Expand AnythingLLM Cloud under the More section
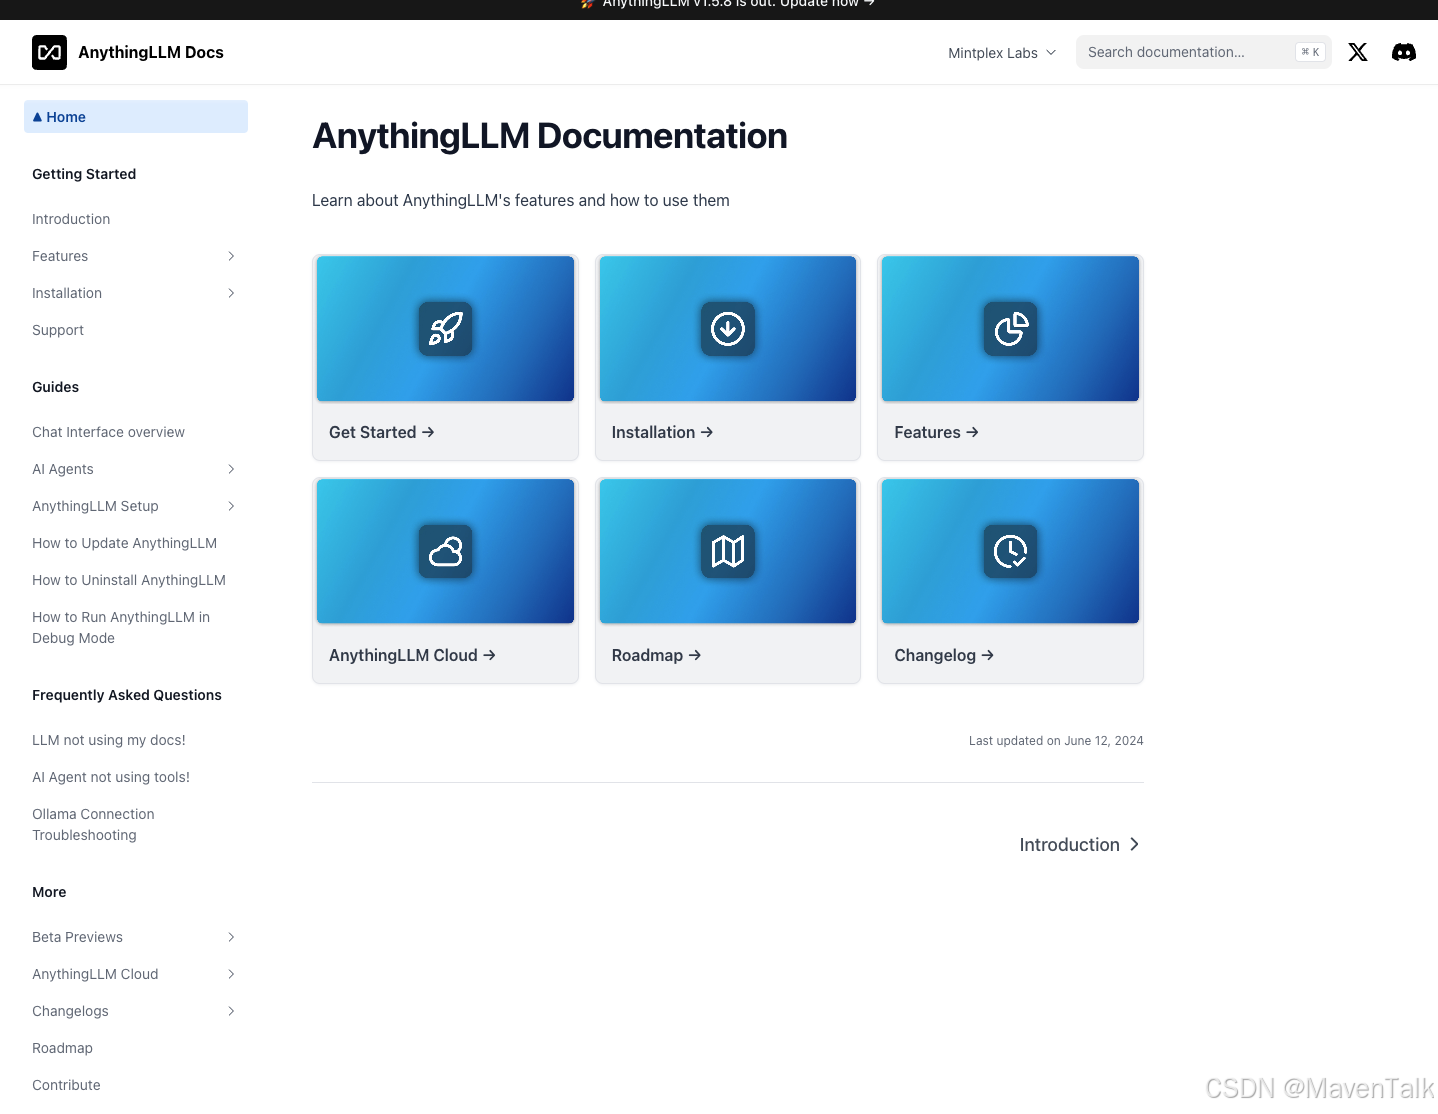The height and width of the screenshot is (1114, 1438). (x=231, y=974)
